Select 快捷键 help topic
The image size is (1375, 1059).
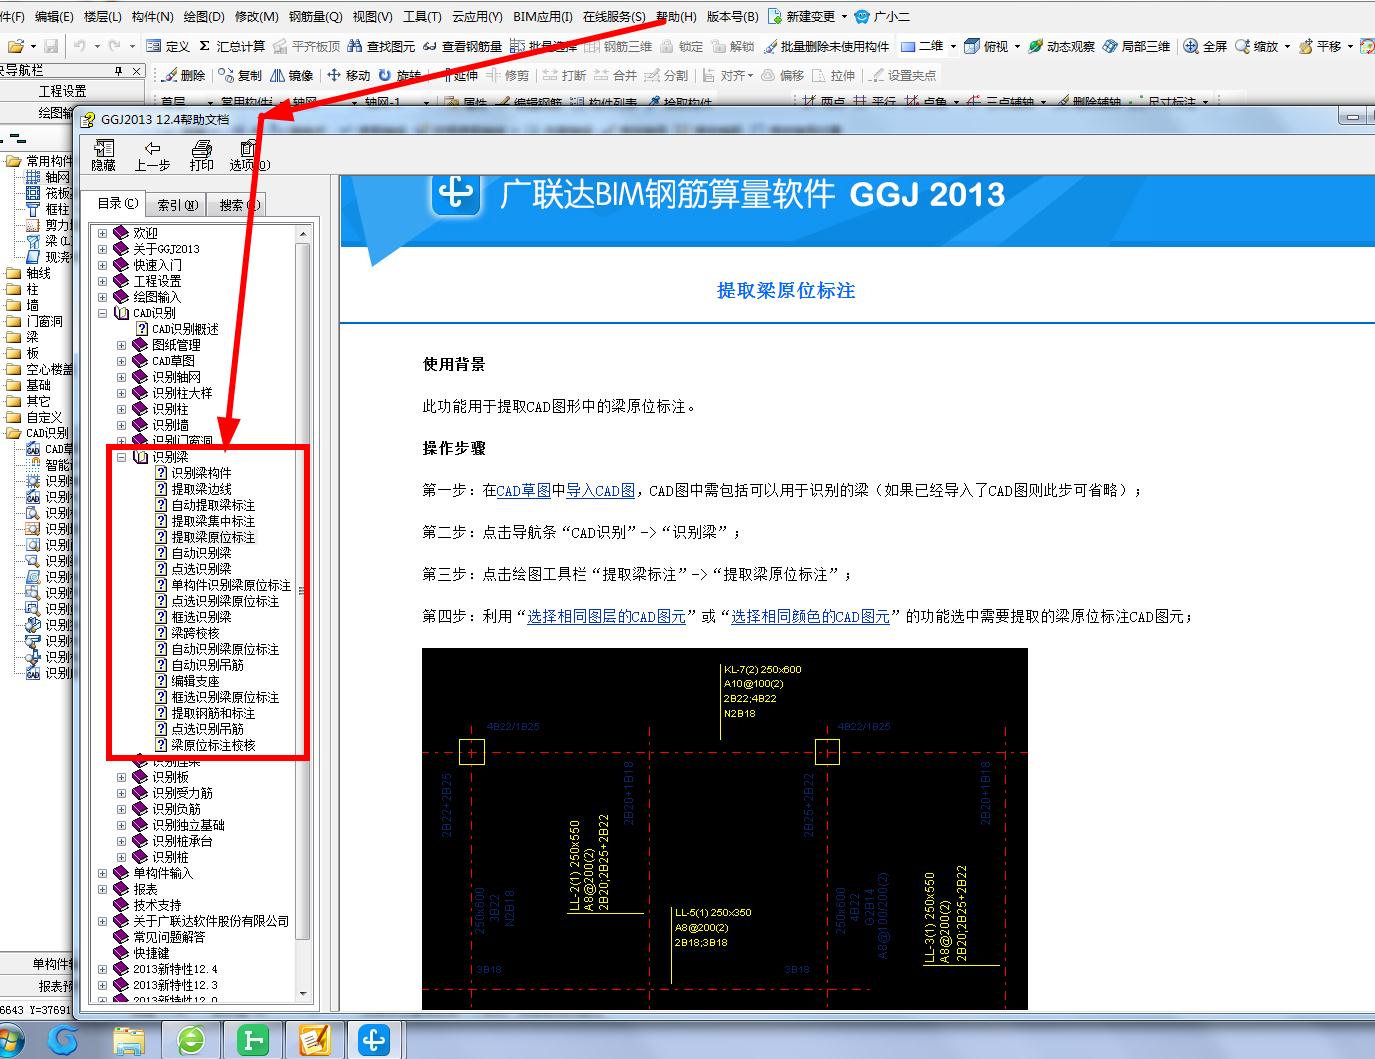(x=151, y=953)
